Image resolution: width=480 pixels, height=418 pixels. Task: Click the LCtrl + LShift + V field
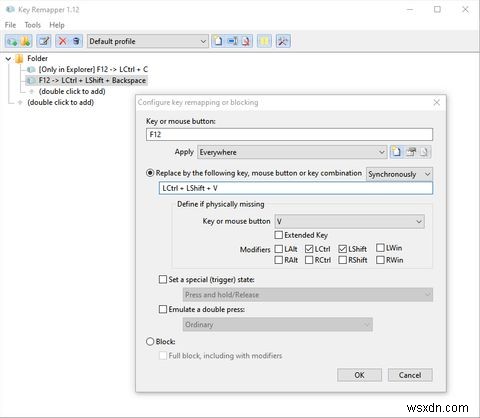point(296,188)
